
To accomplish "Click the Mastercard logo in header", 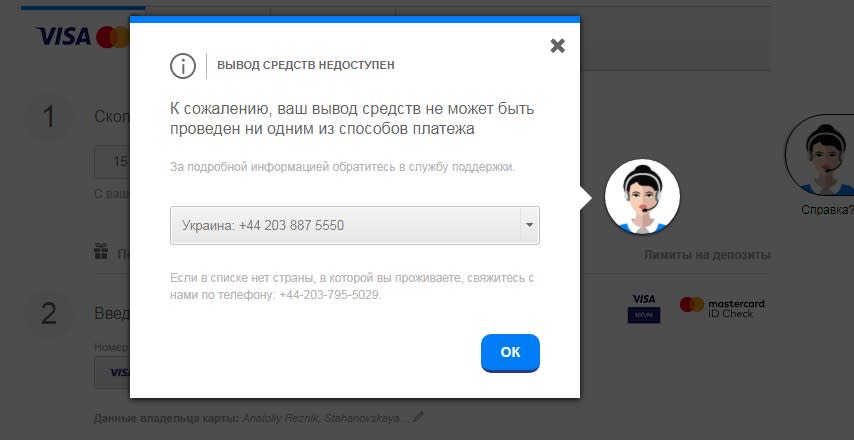I will point(113,37).
